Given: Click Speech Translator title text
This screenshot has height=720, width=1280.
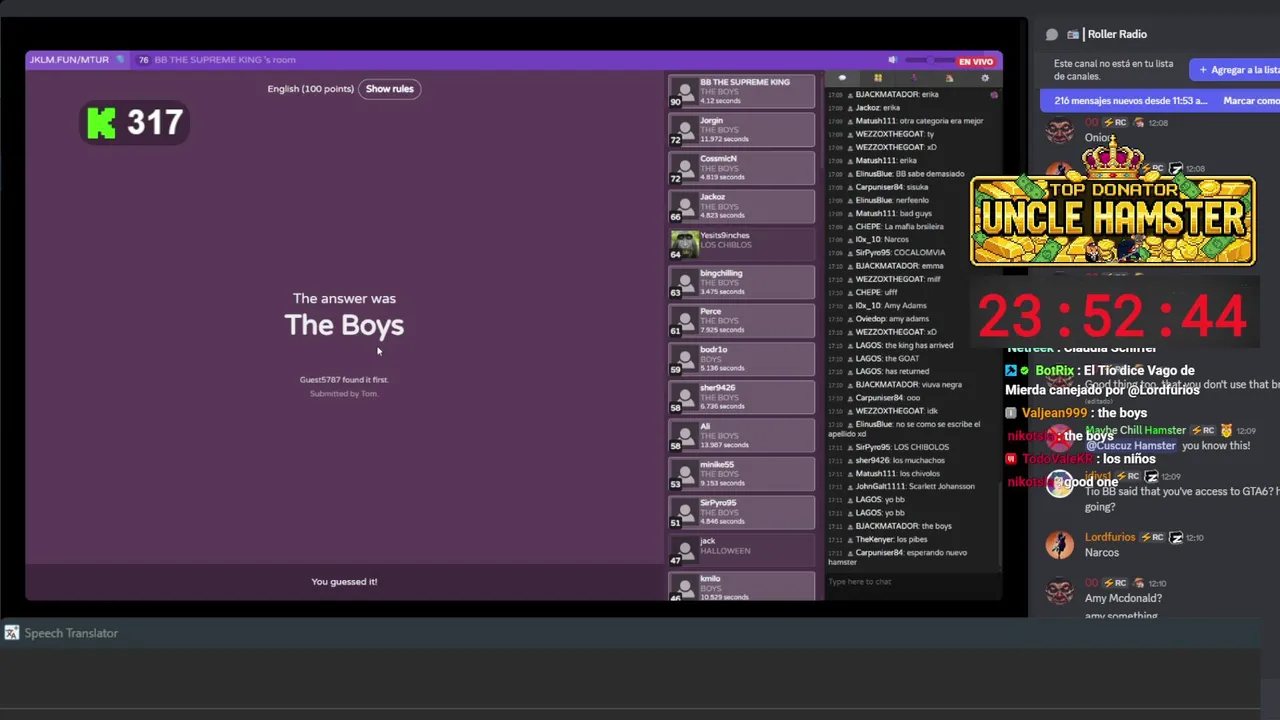Looking at the screenshot, I should (71, 633).
